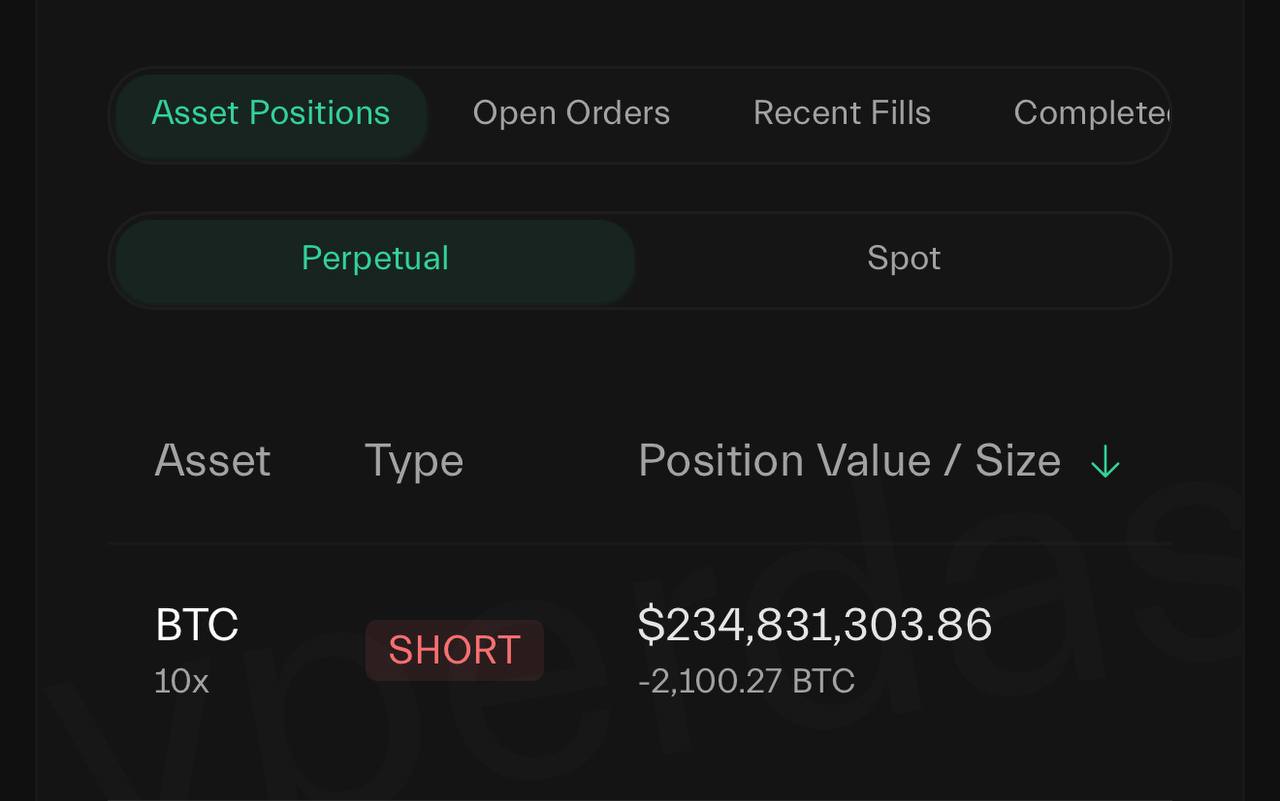The image size is (1280, 801).
Task: Switch to Spot positions
Action: pos(903,259)
